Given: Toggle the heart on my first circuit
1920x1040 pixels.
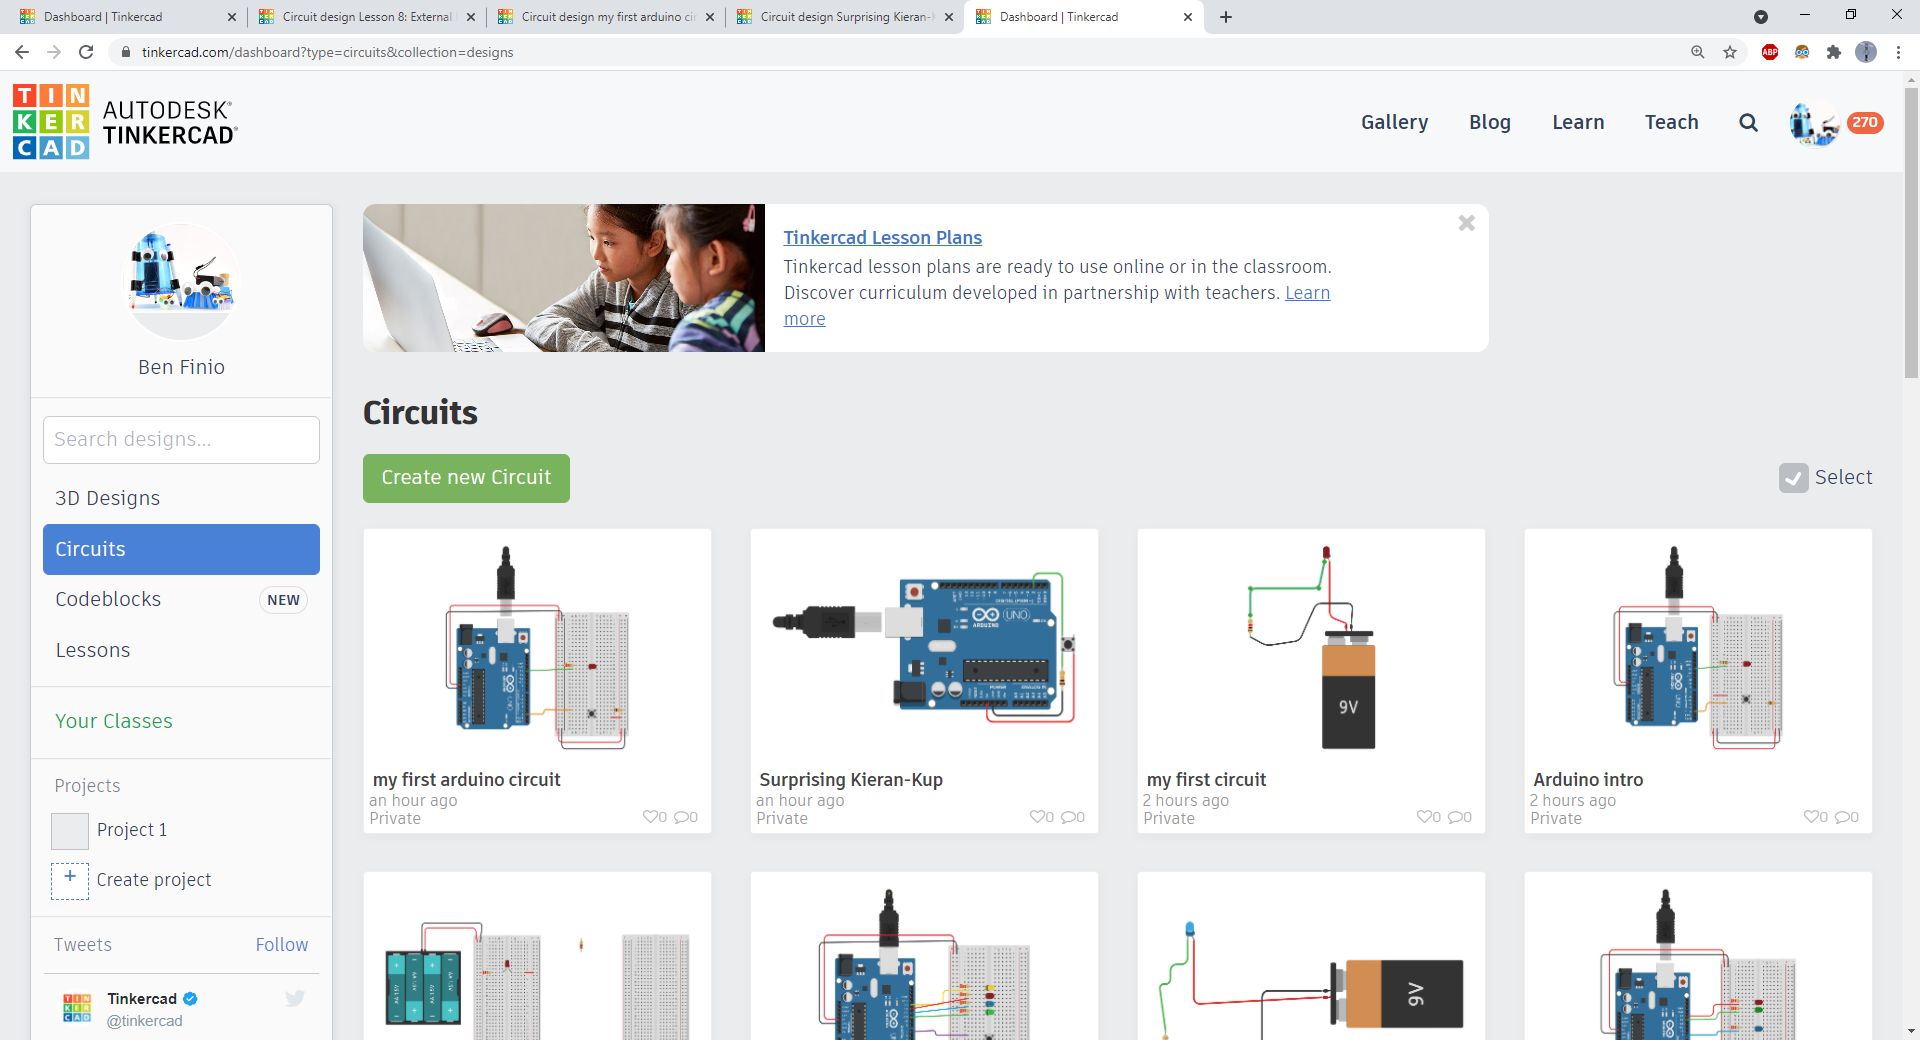Looking at the screenshot, I should pyautogui.click(x=1426, y=817).
